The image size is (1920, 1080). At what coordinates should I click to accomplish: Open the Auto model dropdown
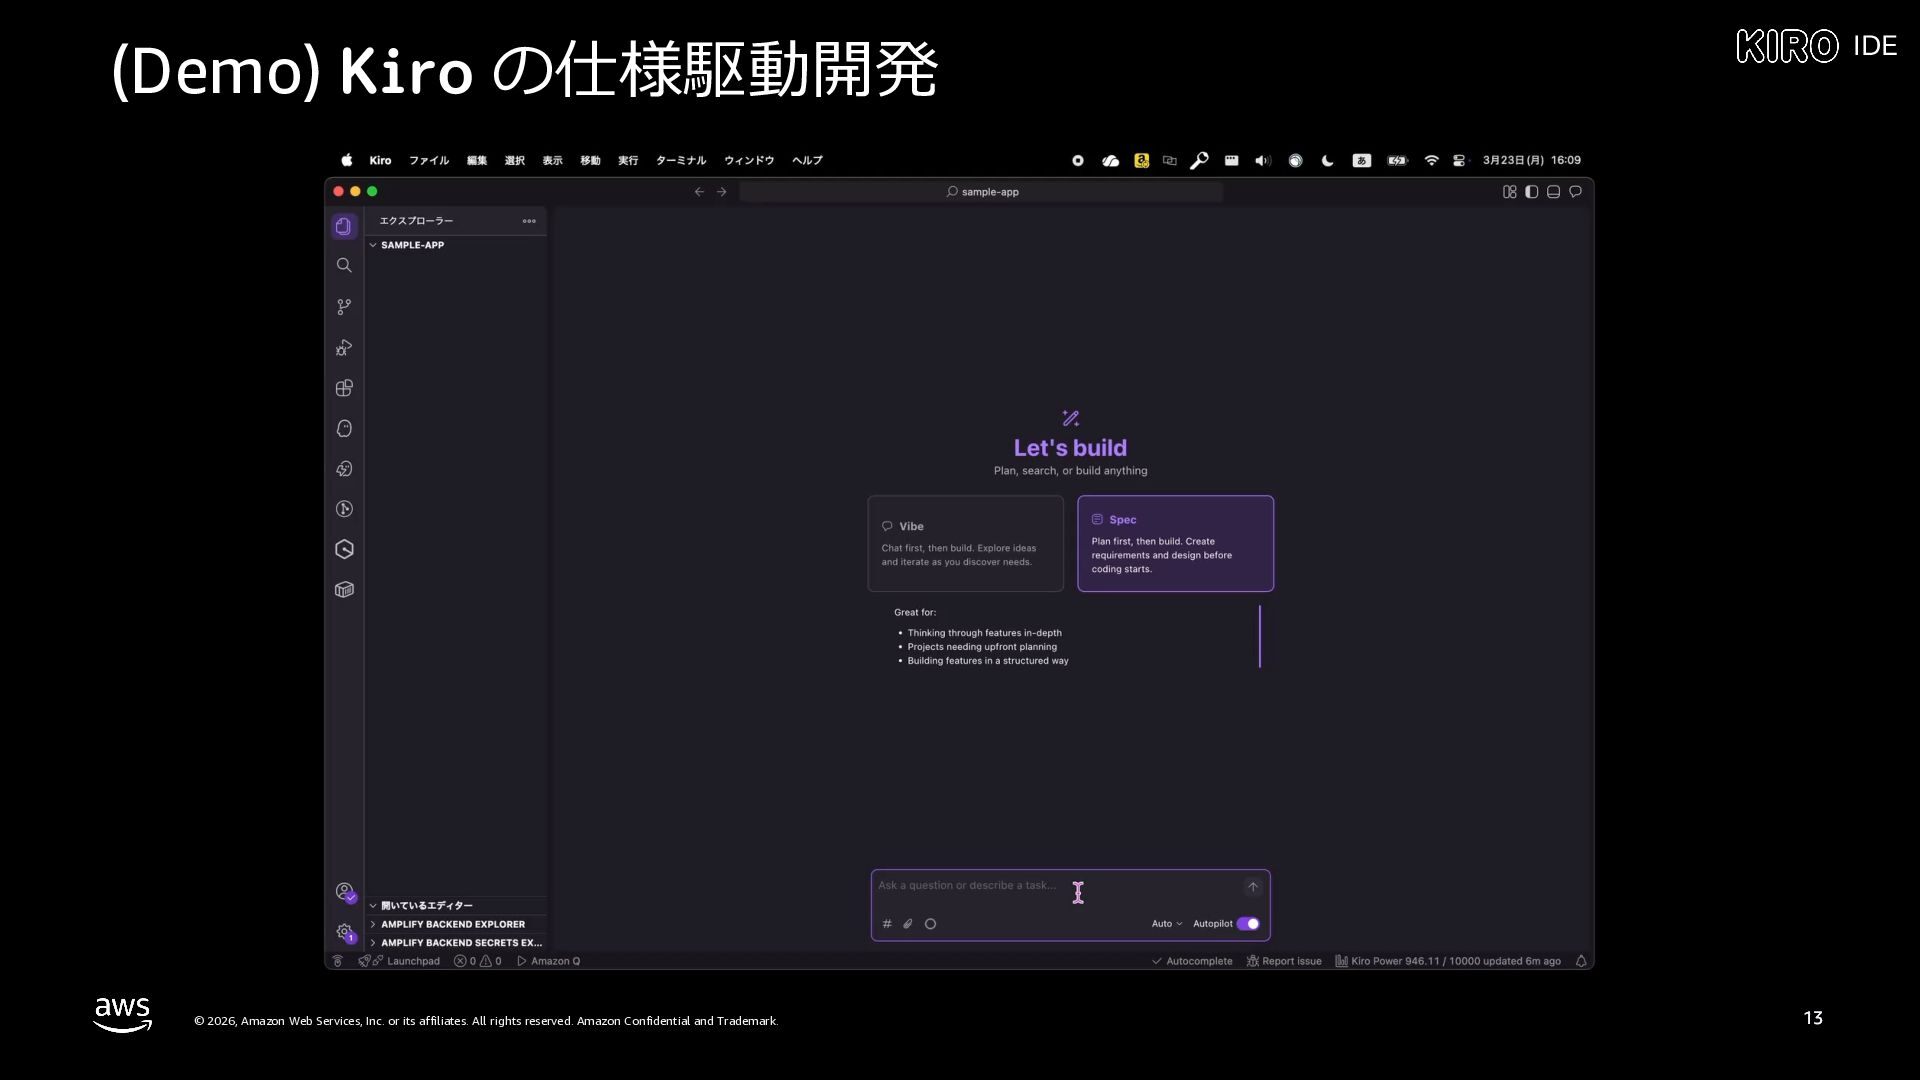coord(1166,924)
